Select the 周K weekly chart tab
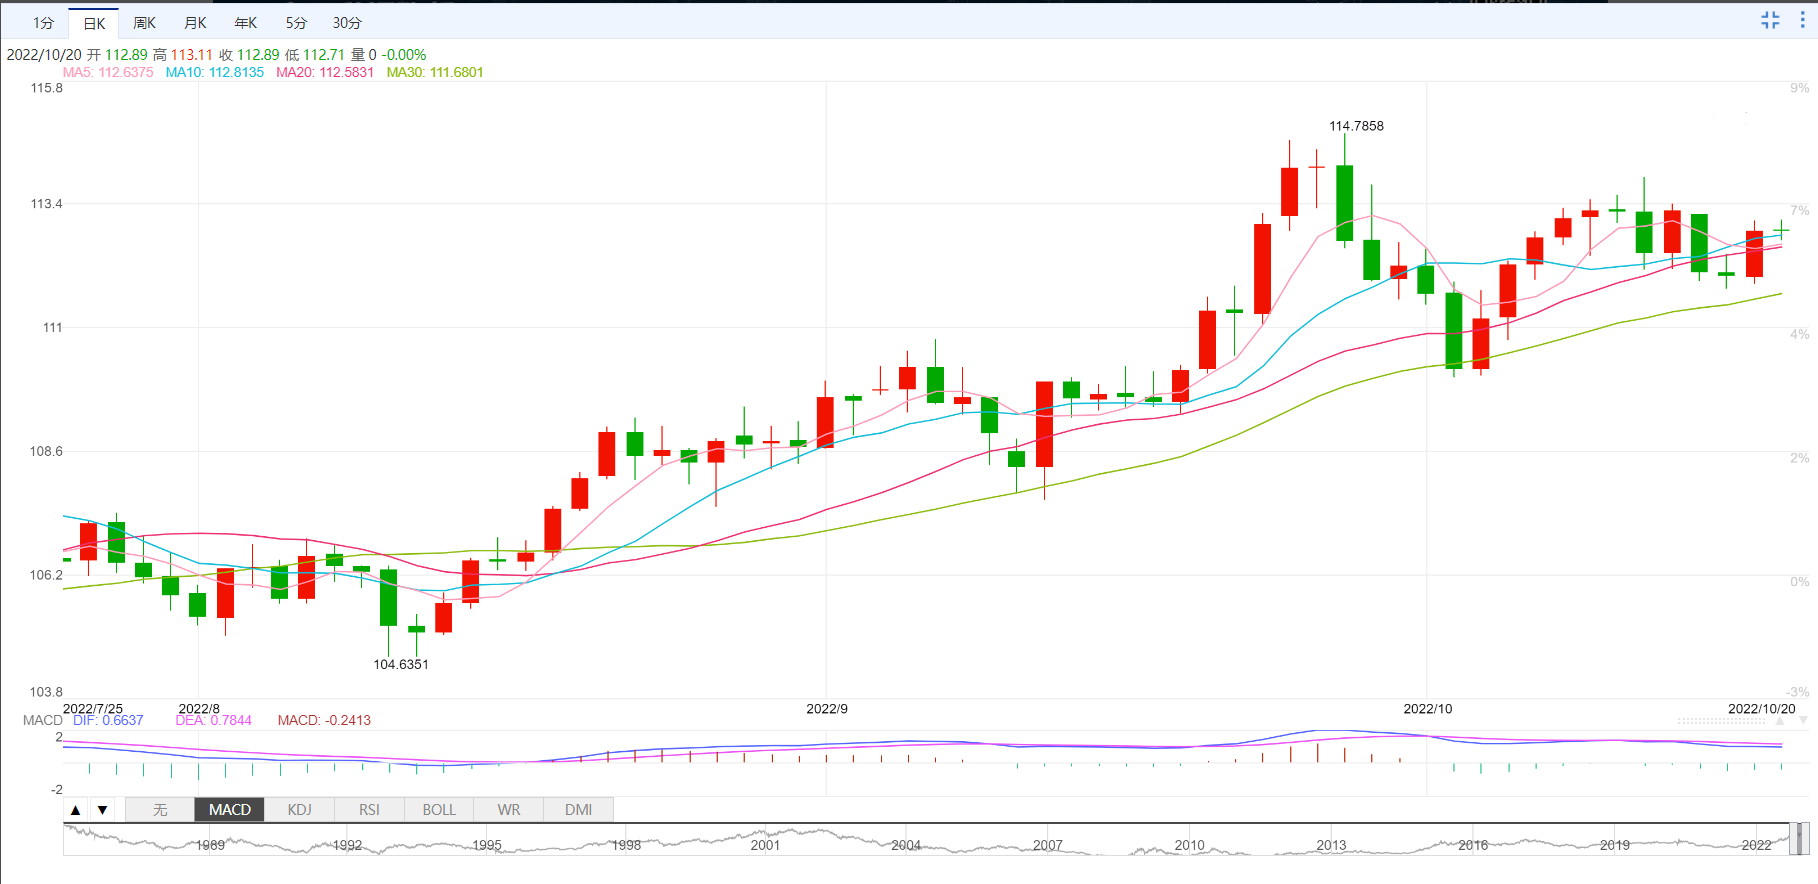This screenshot has width=1818, height=884. click(x=144, y=23)
